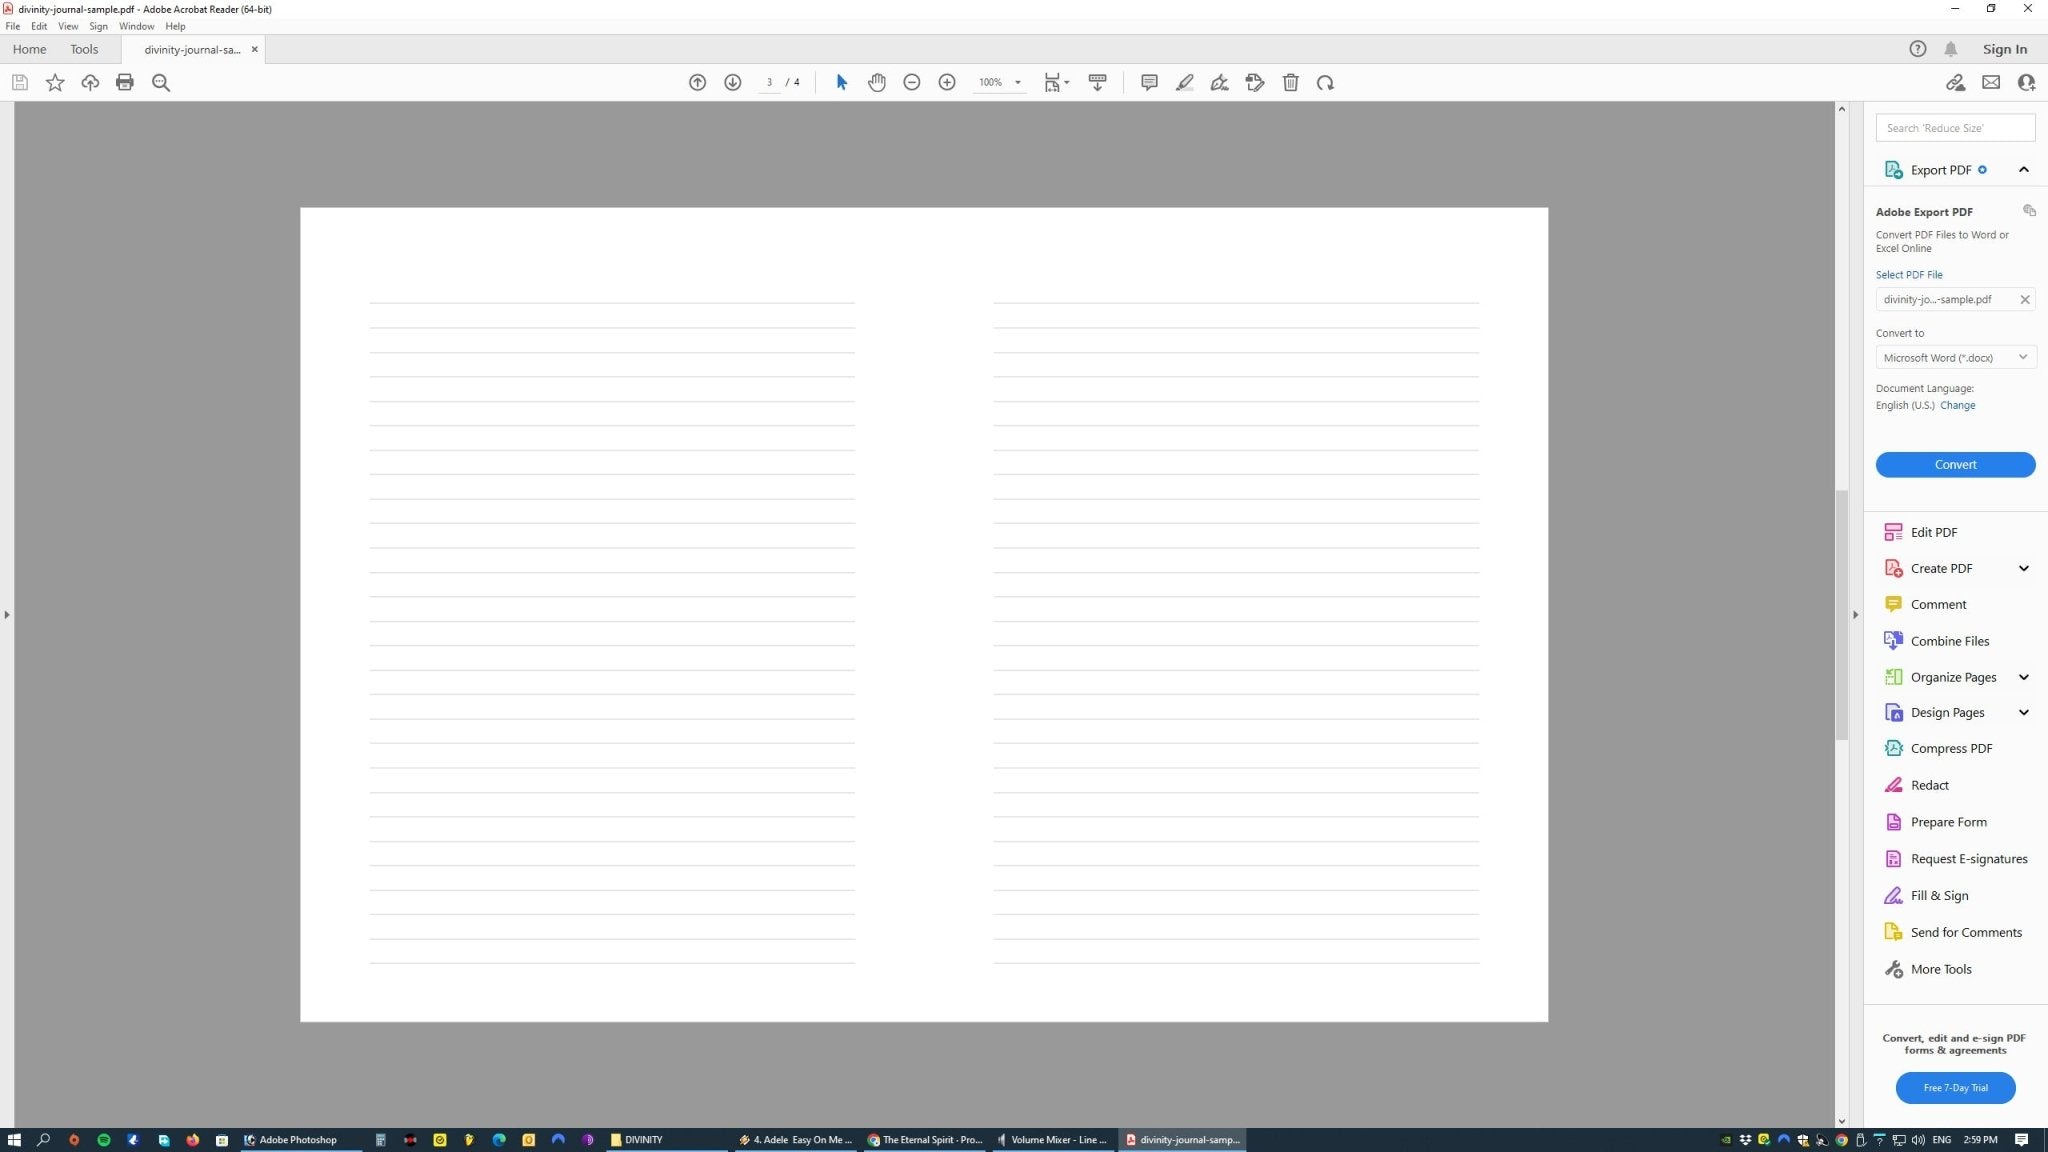
Task: Select the Highlight text tool
Action: (x=1184, y=83)
